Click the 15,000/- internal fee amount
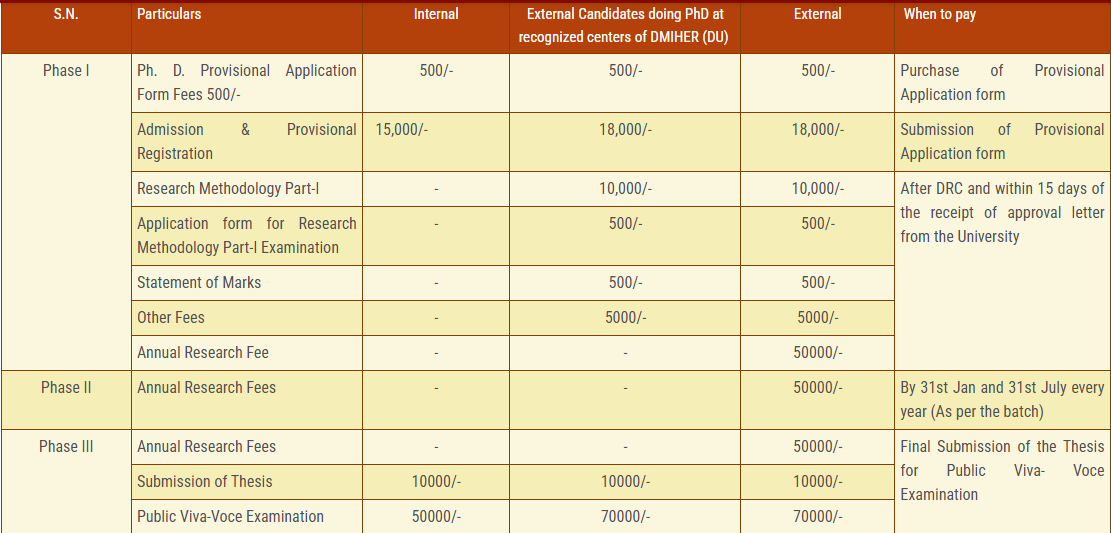Screen dimensions: 1111x533 pyautogui.click(x=402, y=130)
